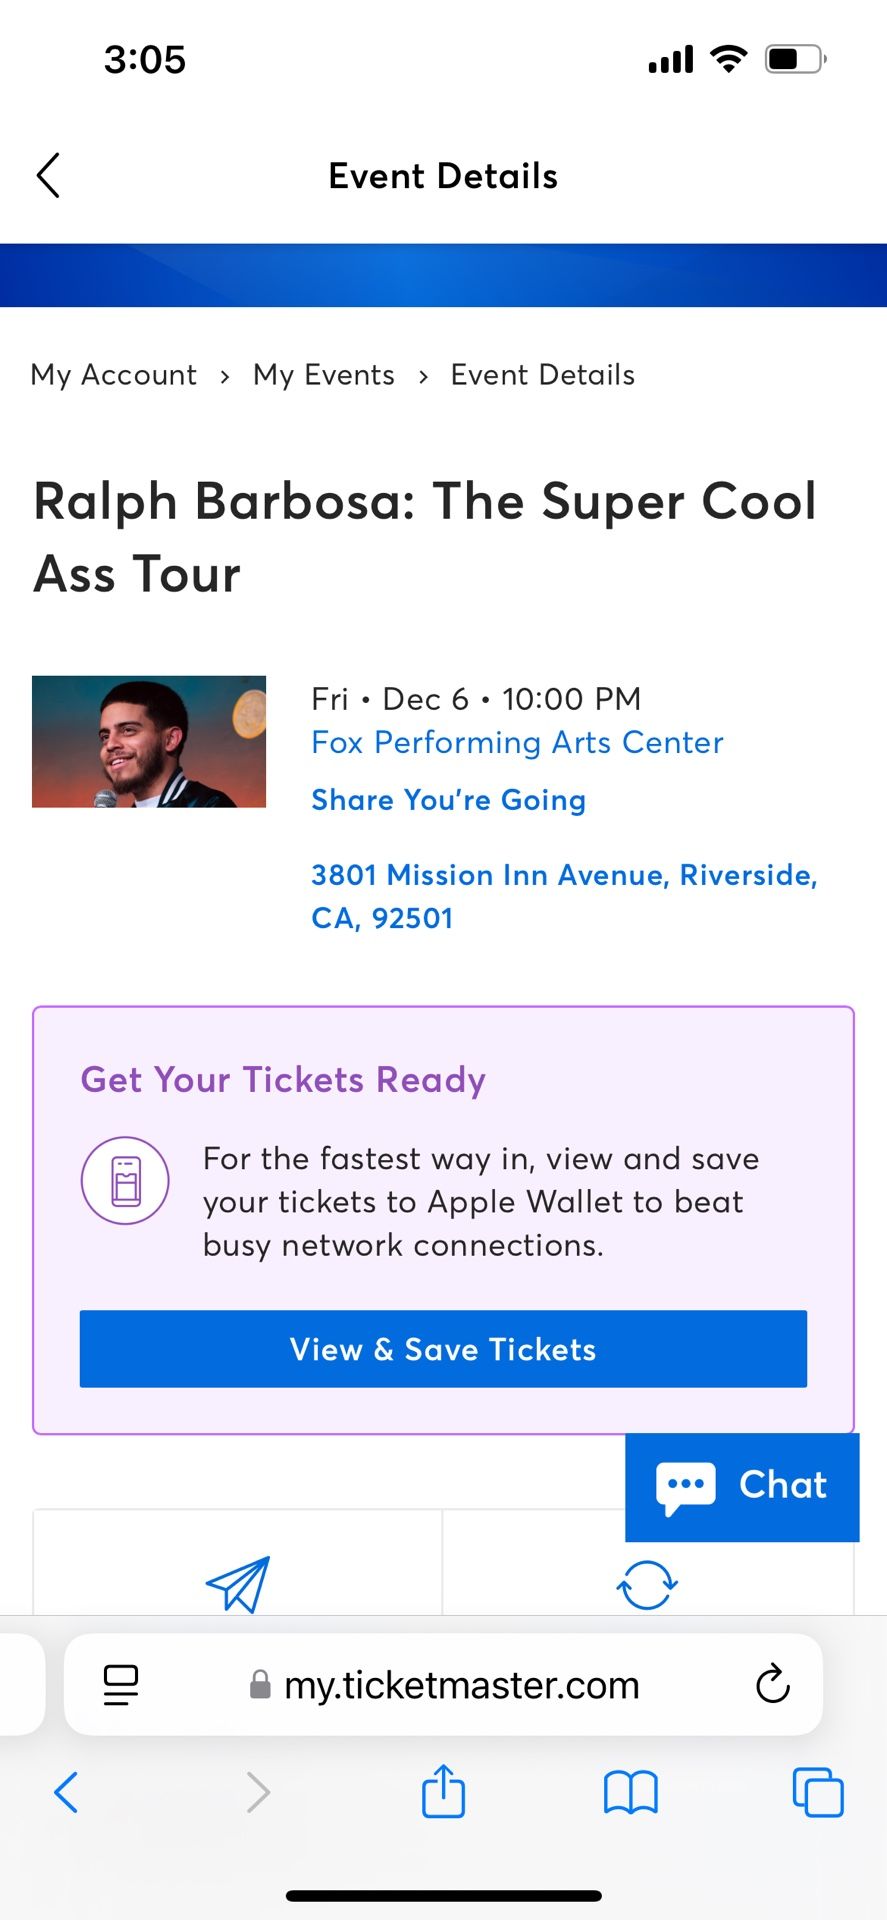This screenshot has height=1920, width=887.
Task: Open My Account from the breadcrumb
Action: (113, 375)
